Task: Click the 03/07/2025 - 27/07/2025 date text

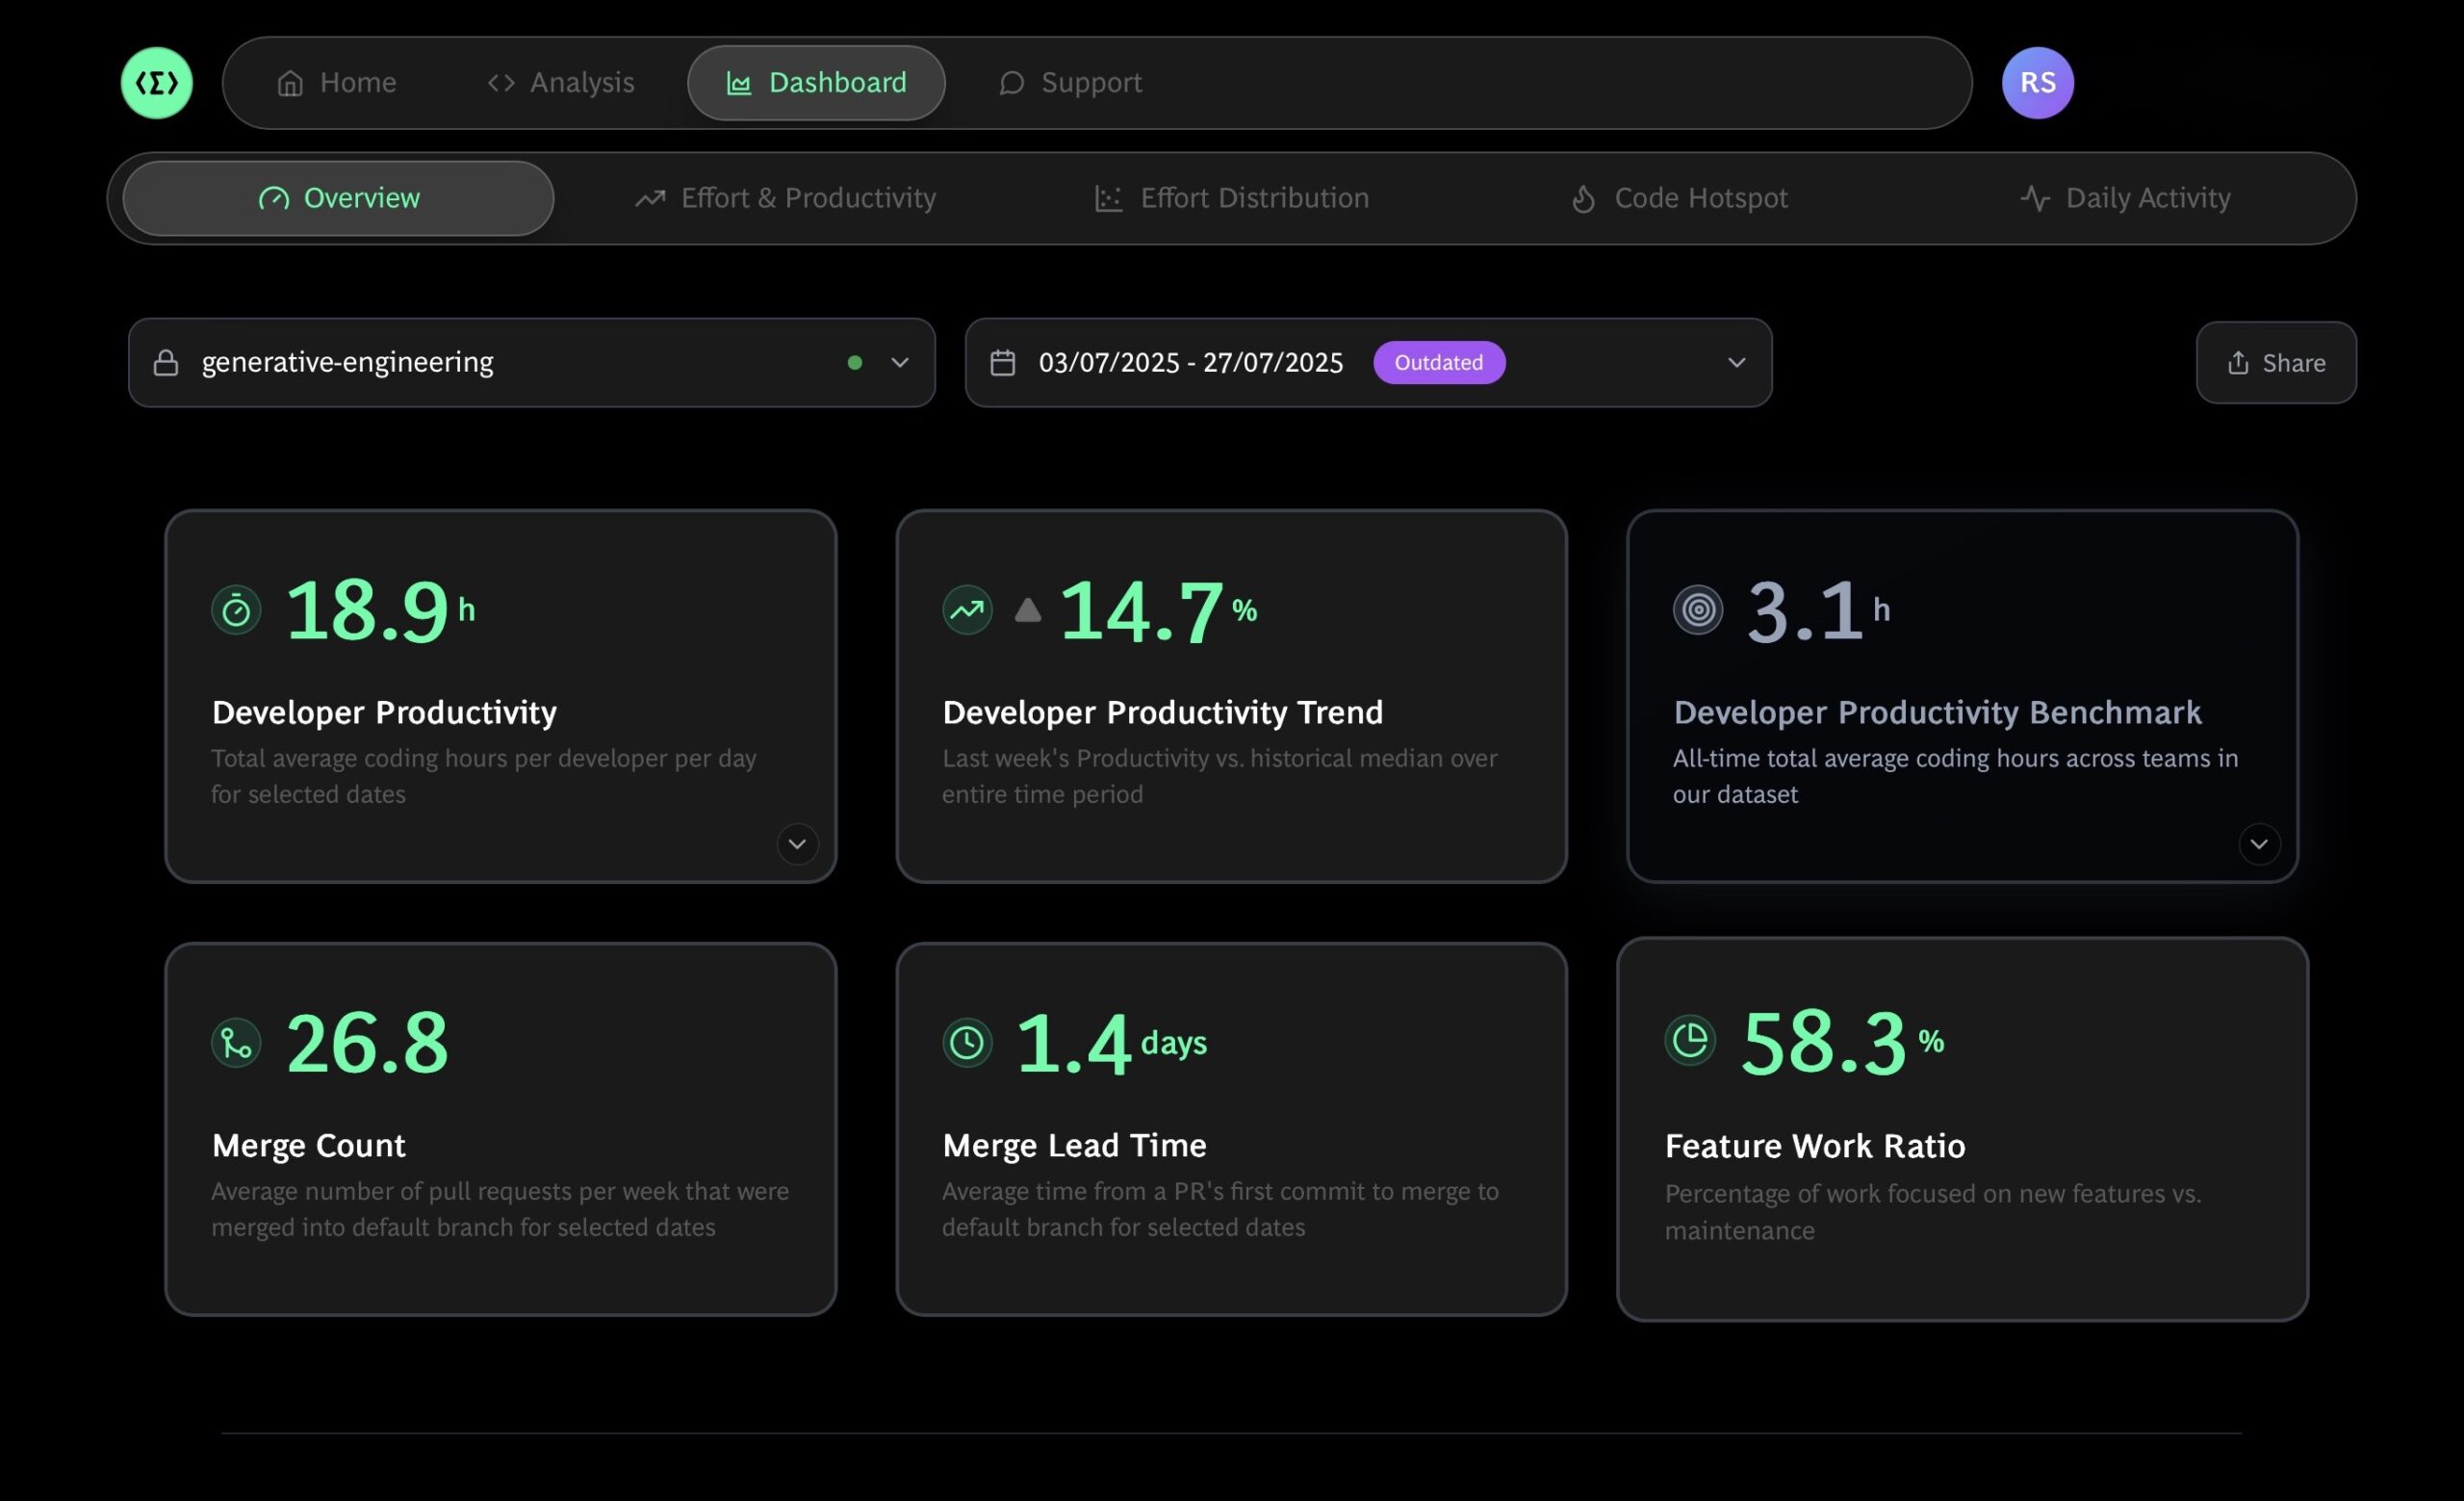Action: click(x=1190, y=363)
